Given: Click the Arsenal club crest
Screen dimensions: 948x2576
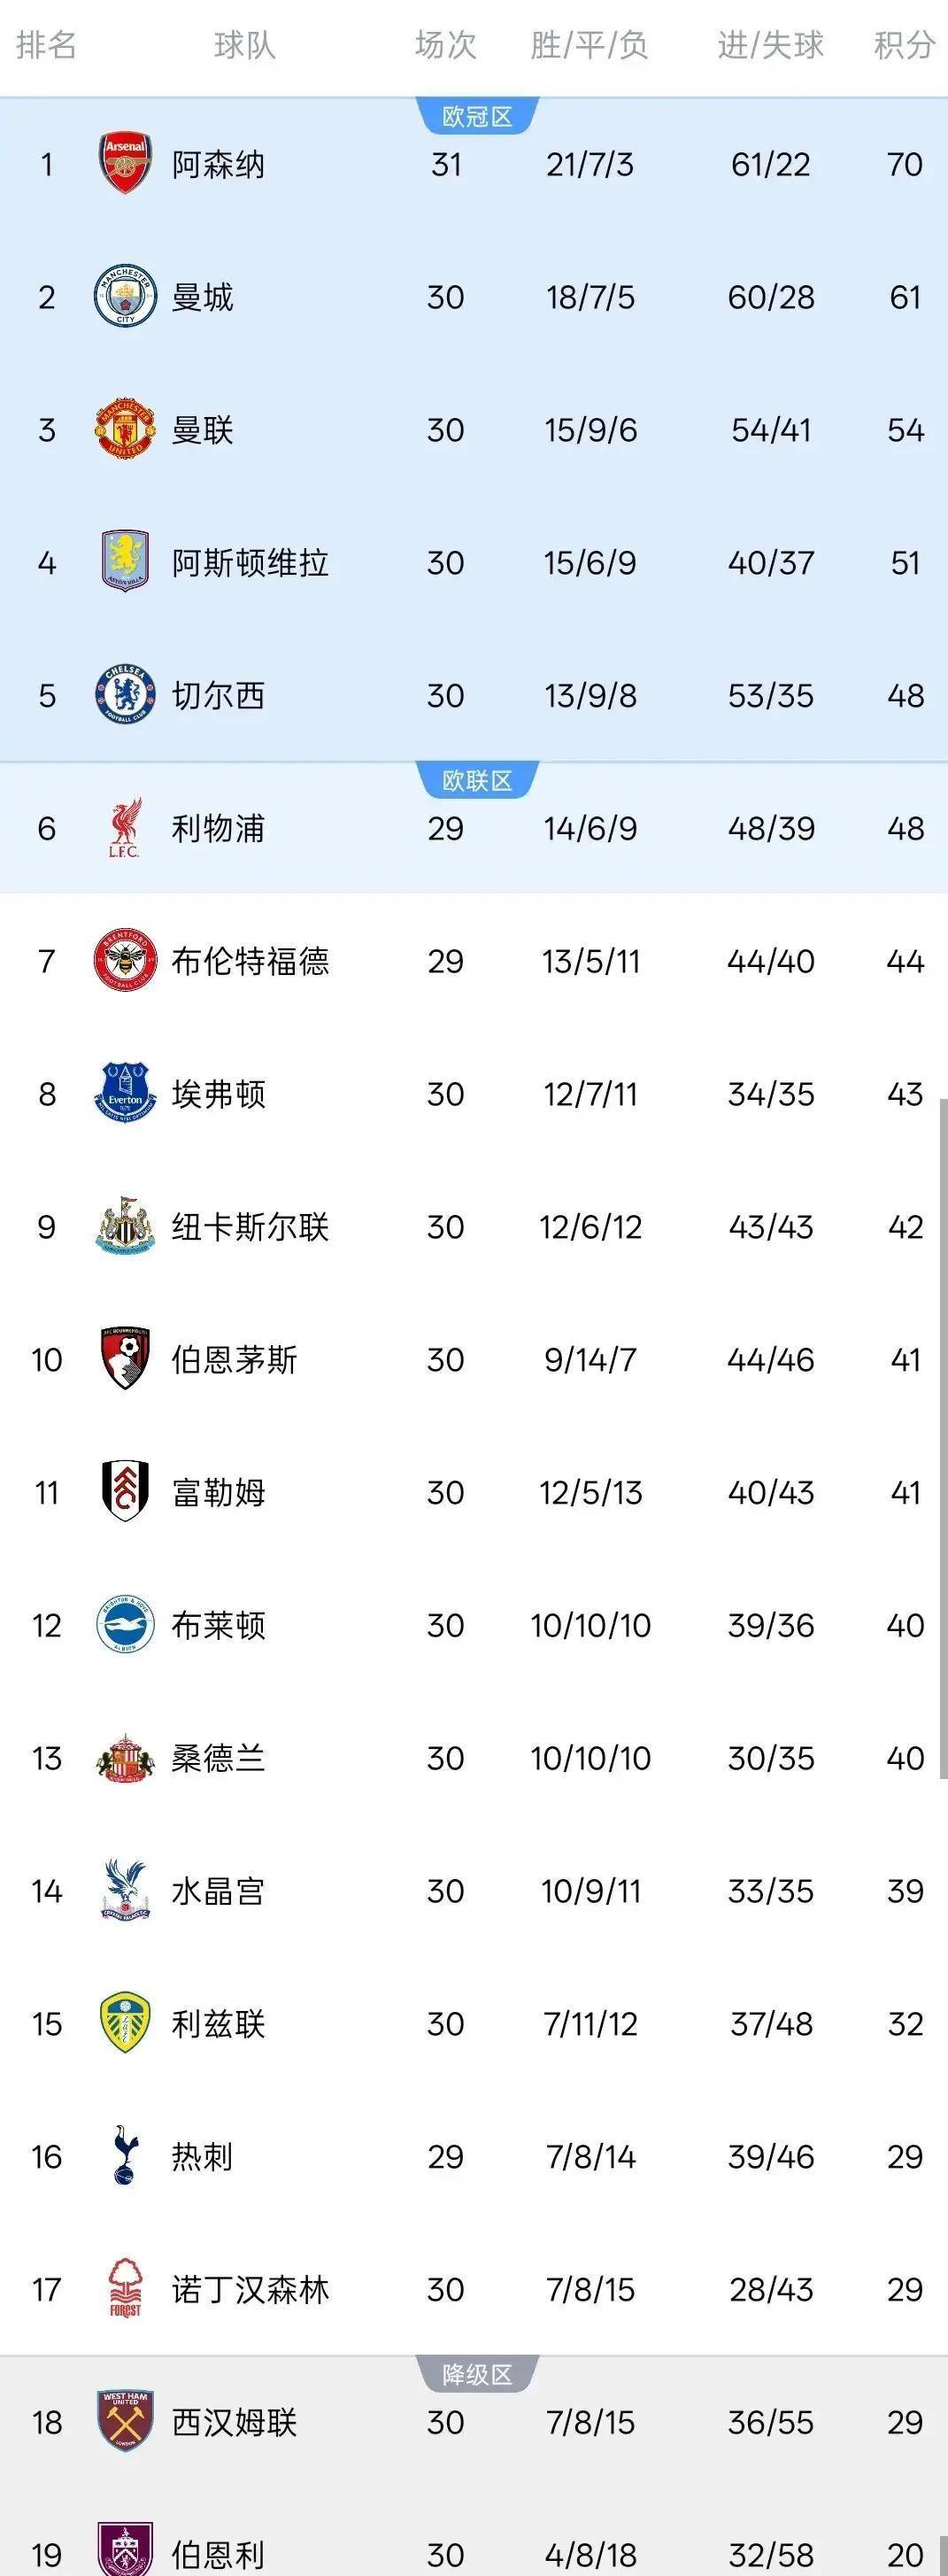Looking at the screenshot, I should pos(125,164).
